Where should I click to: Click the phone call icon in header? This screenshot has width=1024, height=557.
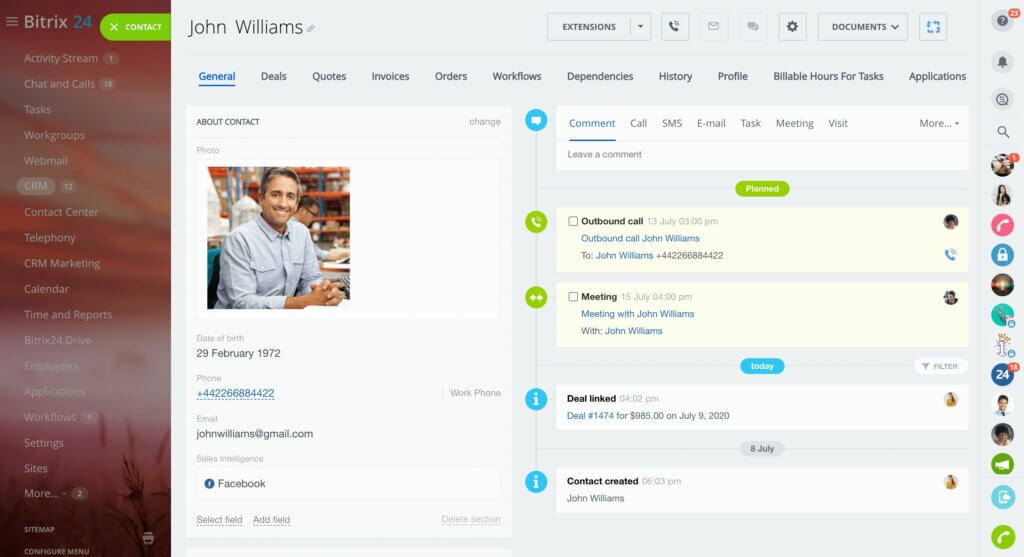tap(675, 27)
